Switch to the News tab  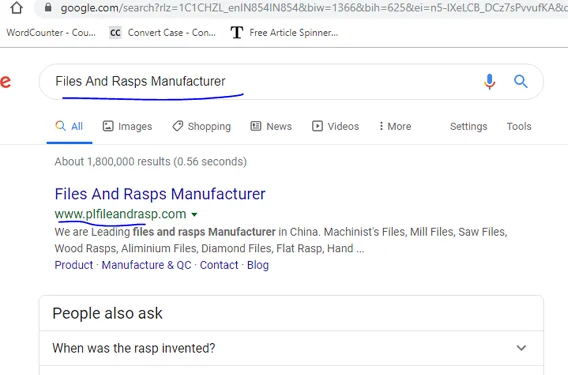click(271, 126)
